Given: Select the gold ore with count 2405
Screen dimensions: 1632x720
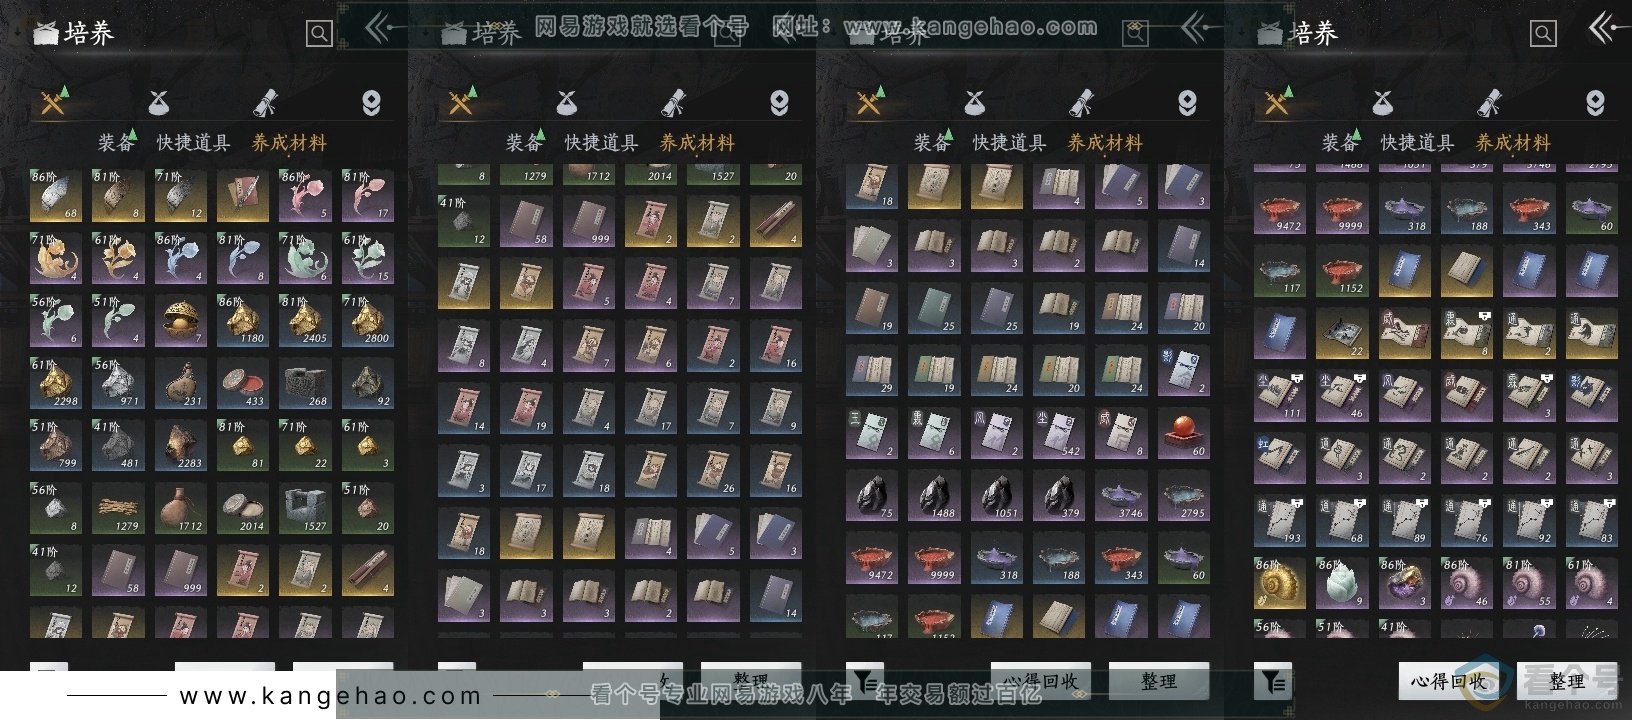Looking at the screenshot, I should [x=305, y=320].
